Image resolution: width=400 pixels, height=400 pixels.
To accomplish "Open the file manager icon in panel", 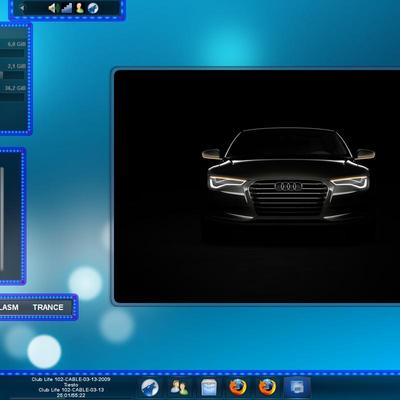I will pos(209,388).
